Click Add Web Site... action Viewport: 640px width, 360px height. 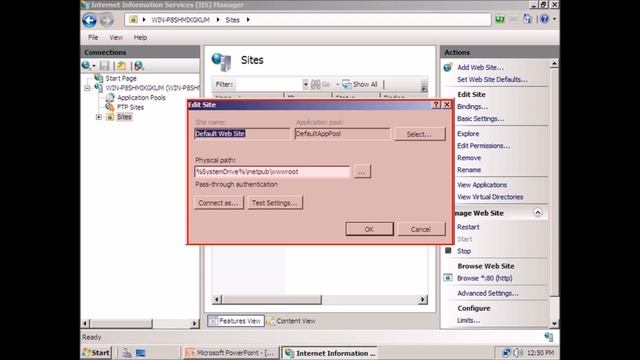click(x=480, y=67)
